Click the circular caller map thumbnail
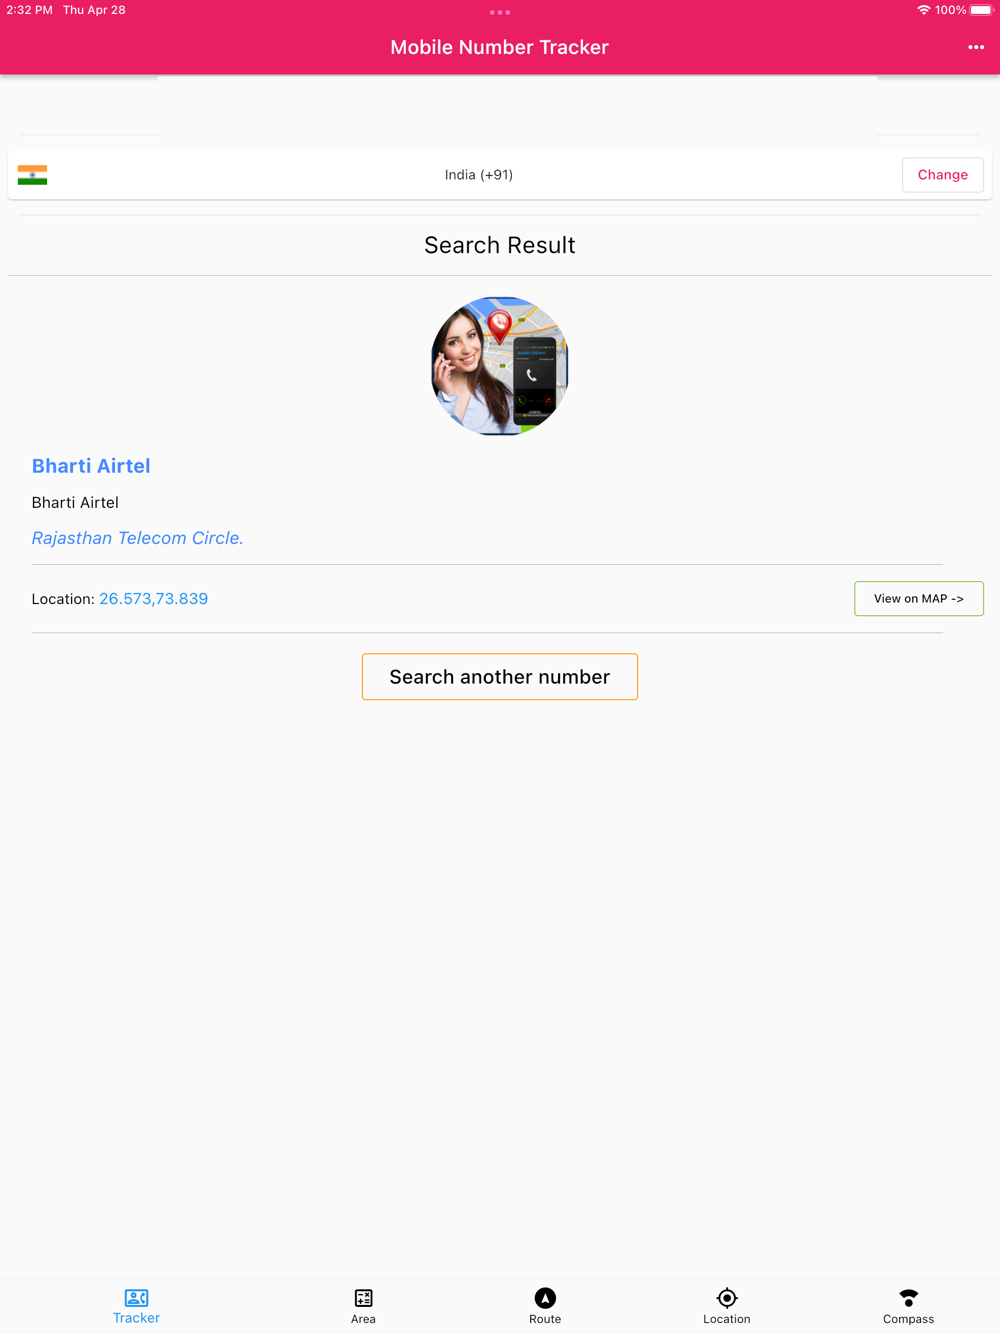This screenshot has height=1334, width=1000. coord(500,366)
